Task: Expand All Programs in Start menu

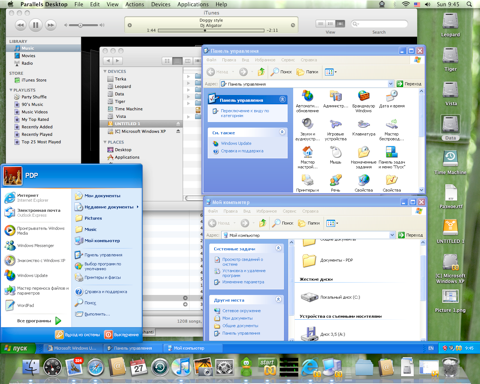Action: [39, 321]
